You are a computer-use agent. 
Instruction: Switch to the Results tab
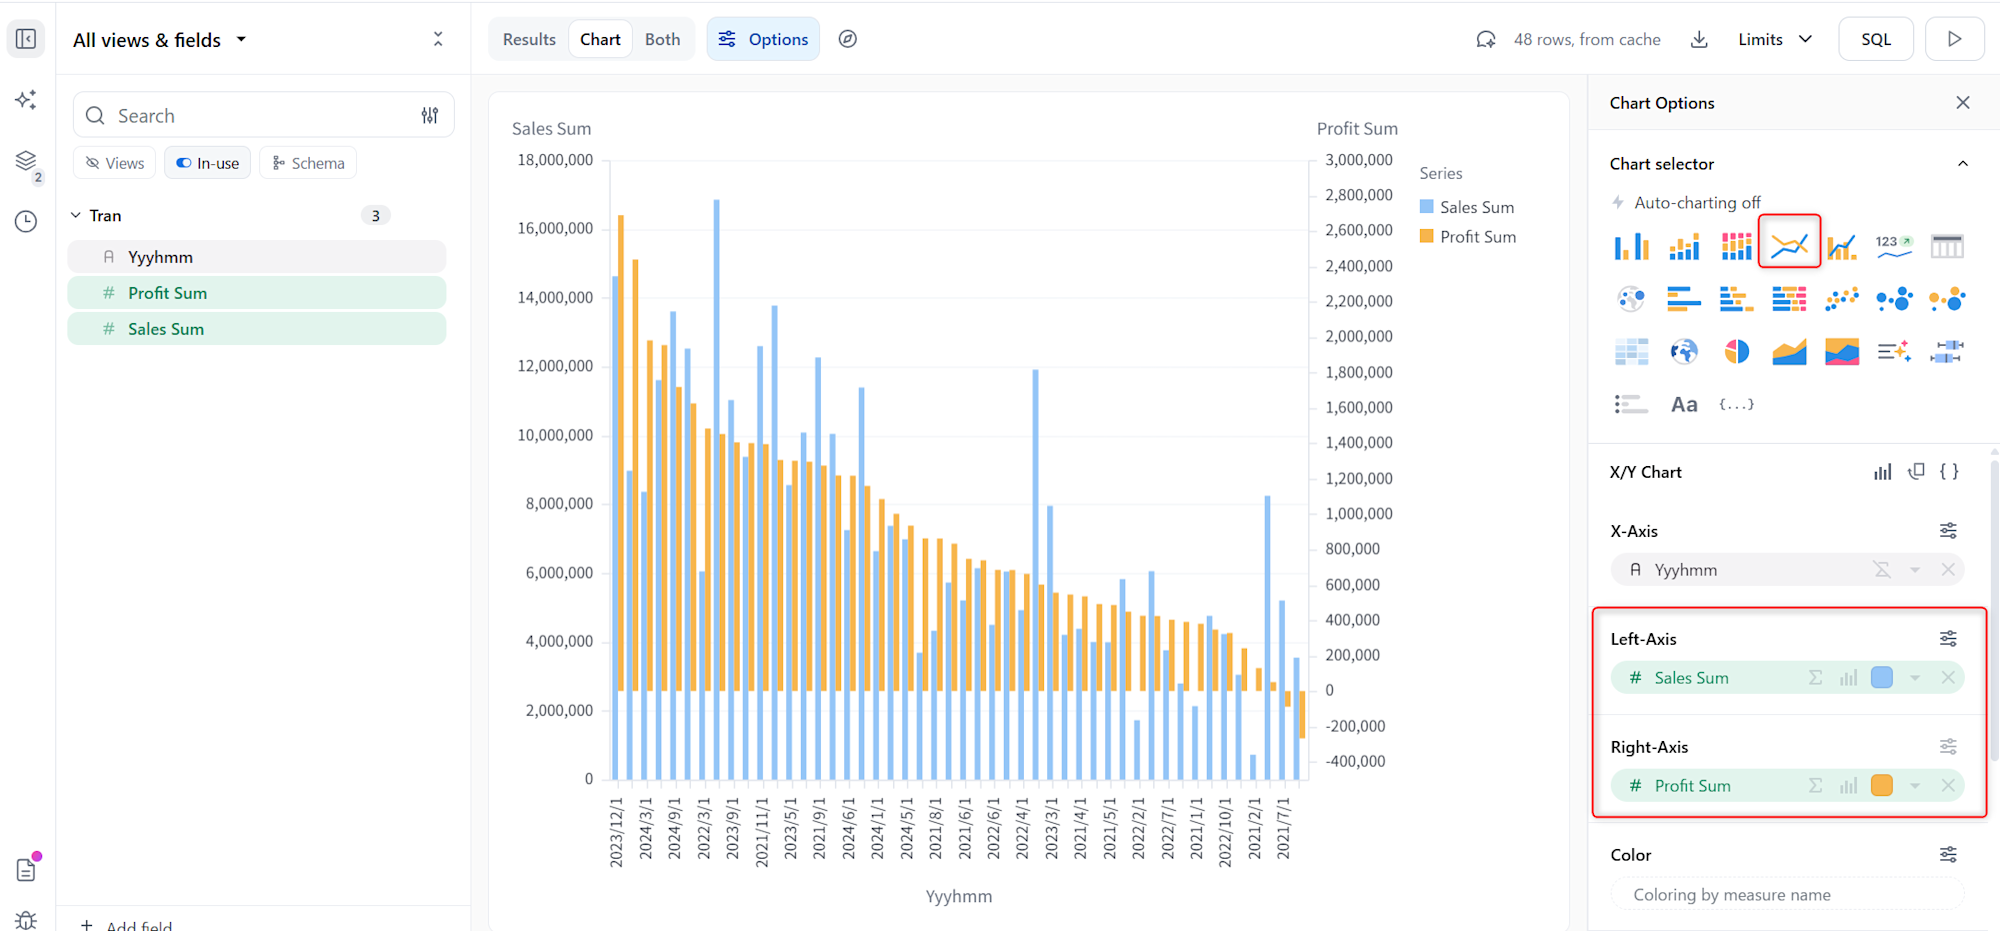(529, 39)
